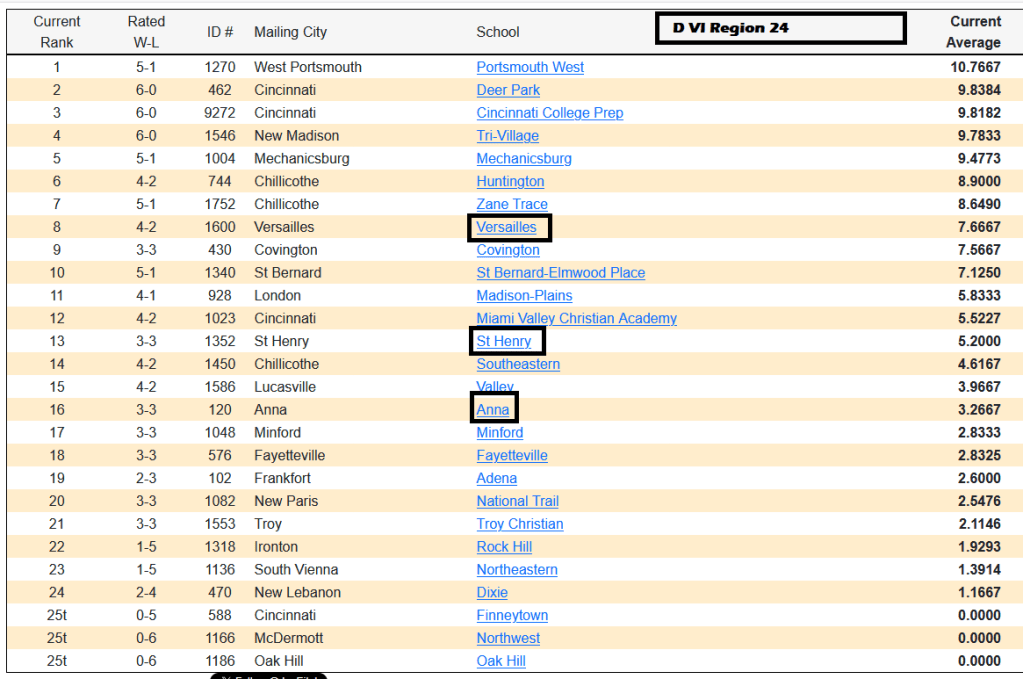Screen dimensions: 1023x679
Task: Open the Covington school link
Action: (x=508, y=250)
